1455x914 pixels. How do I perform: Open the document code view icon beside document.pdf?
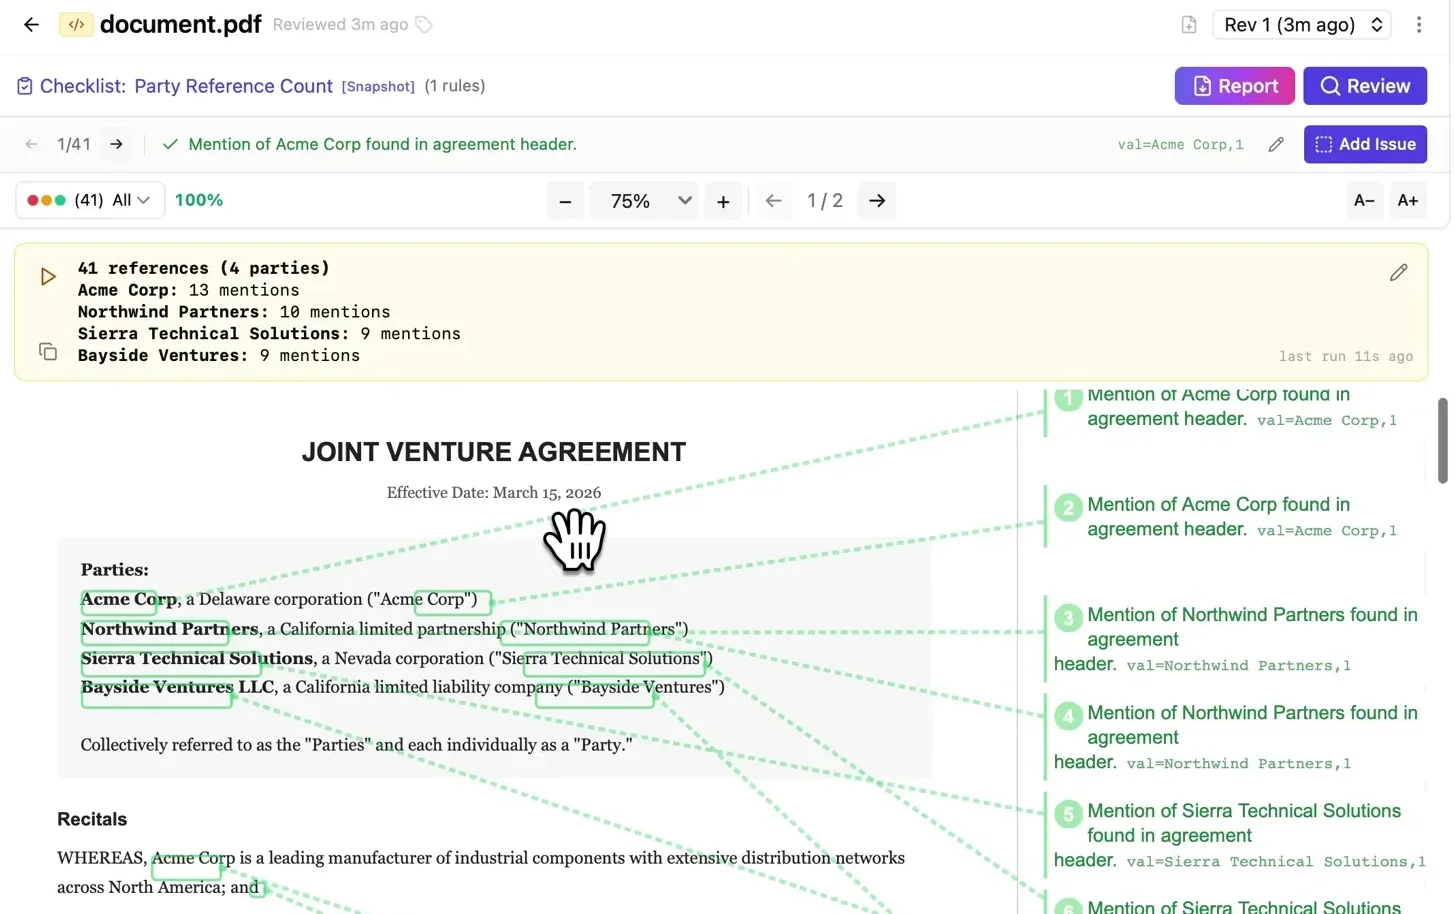click(x=76, y=24)
